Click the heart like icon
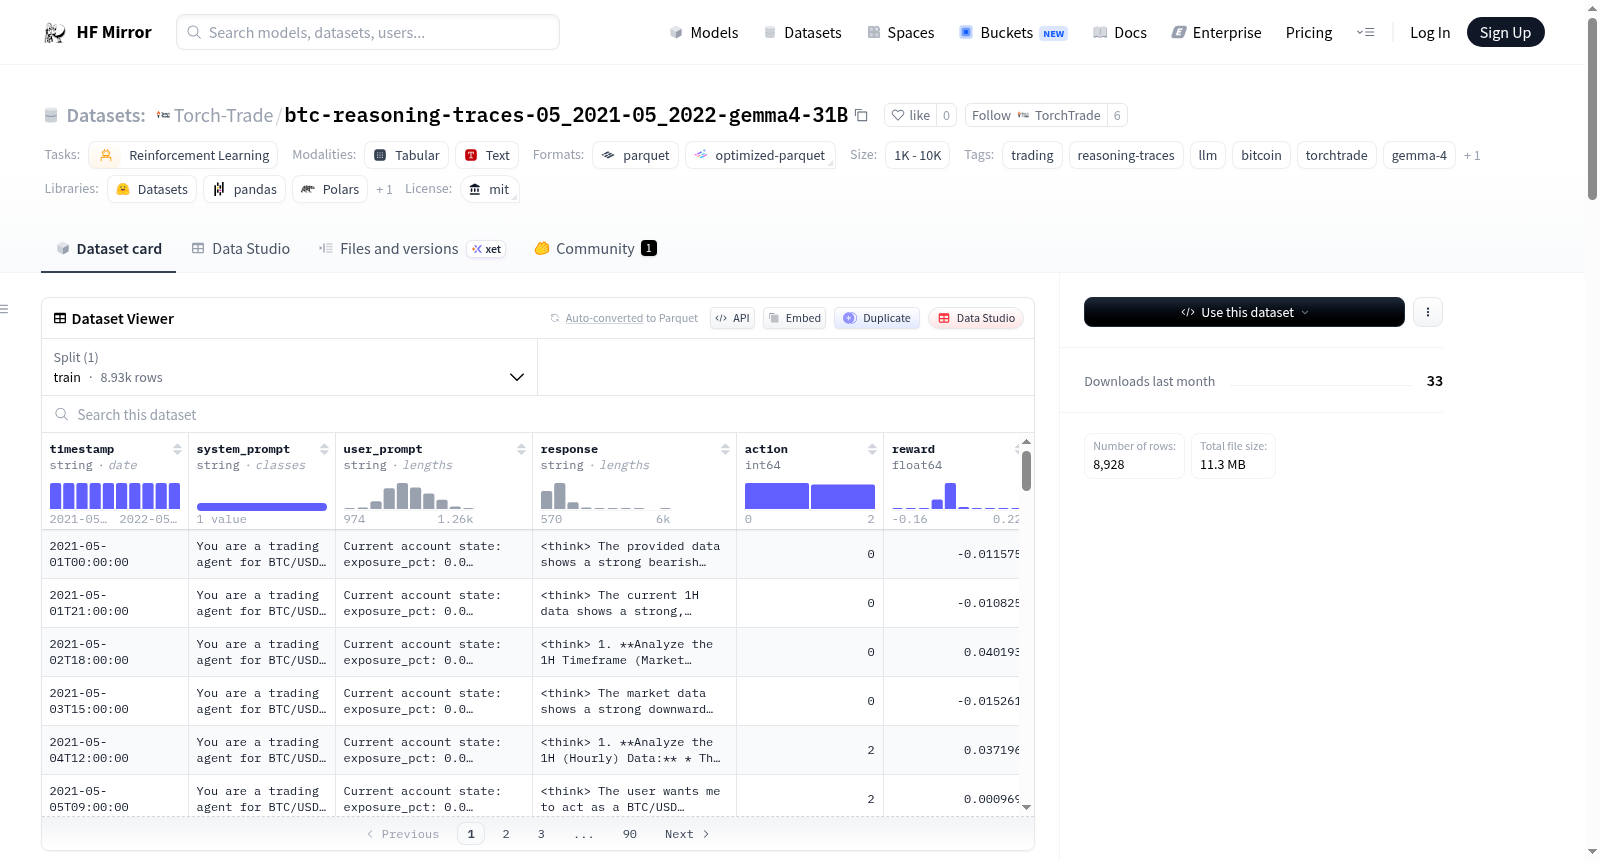 pyautogui.click(x=898, y=115)
